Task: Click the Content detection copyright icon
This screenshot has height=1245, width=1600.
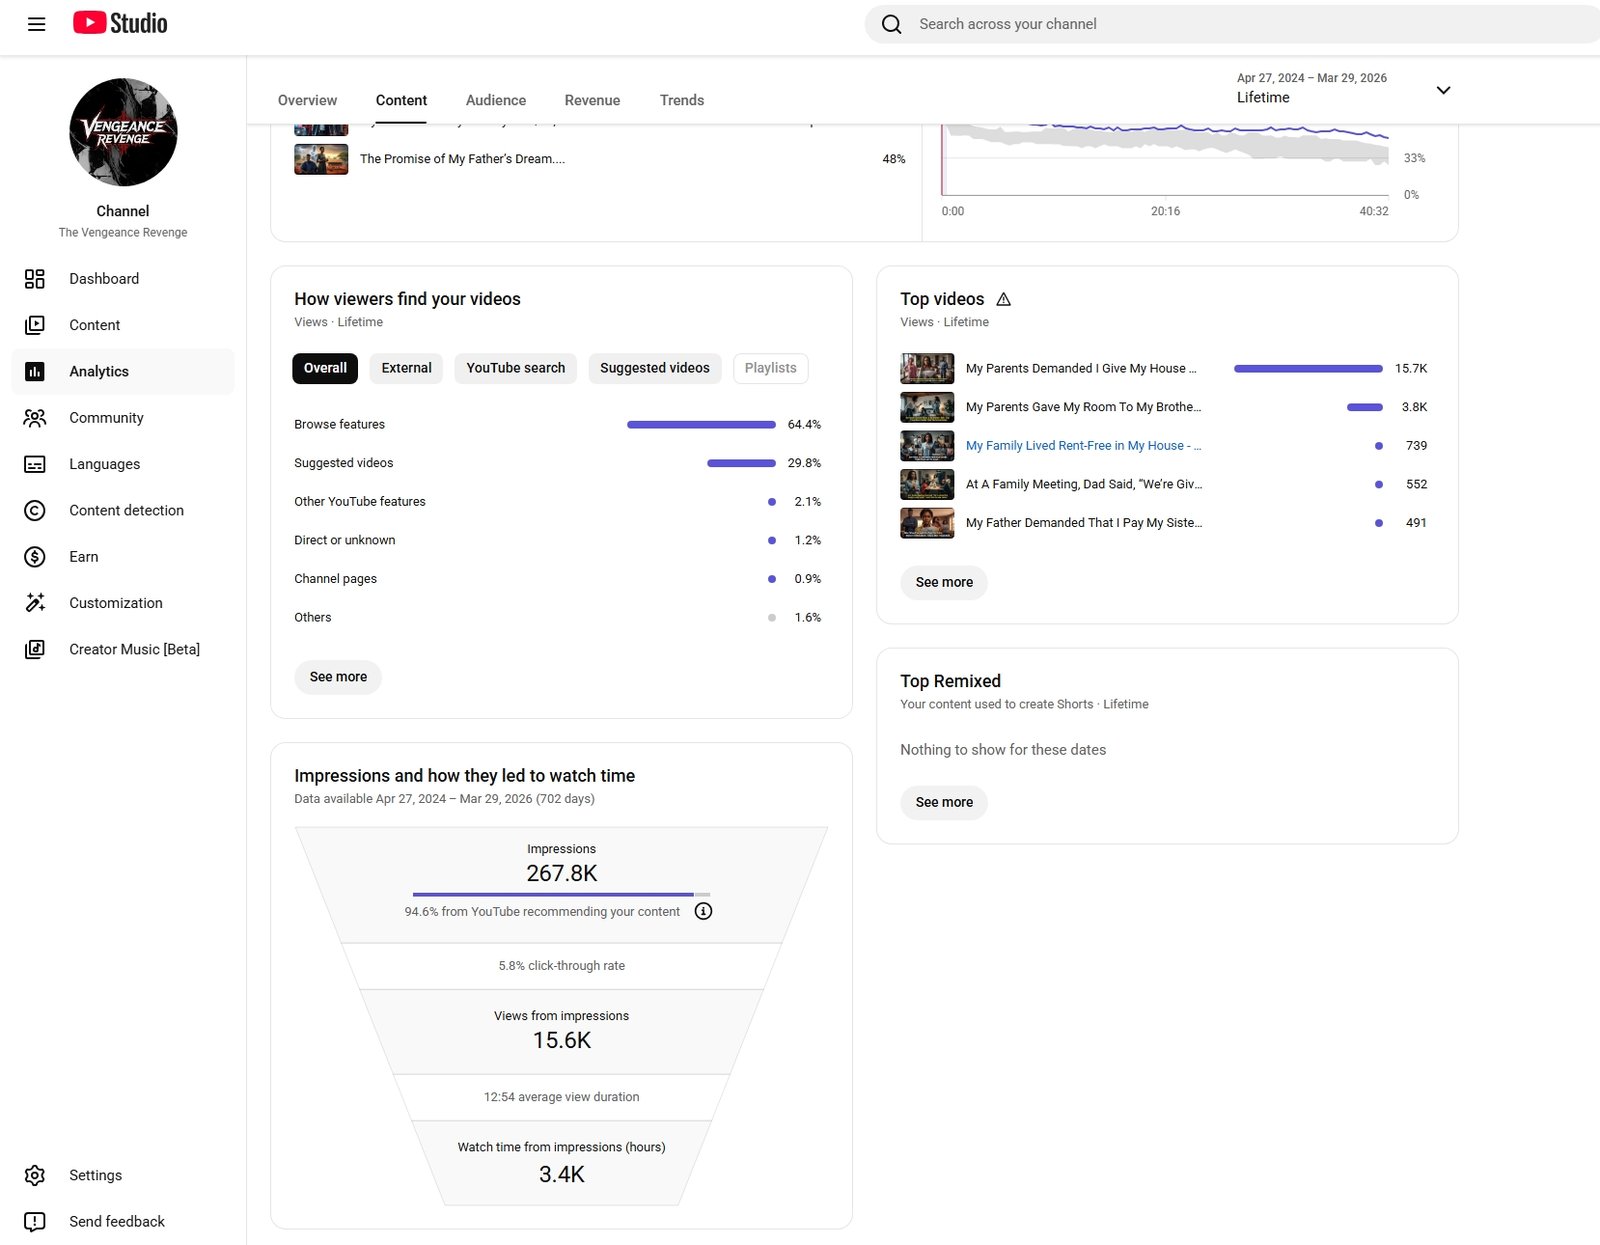Action: [35, 511]
